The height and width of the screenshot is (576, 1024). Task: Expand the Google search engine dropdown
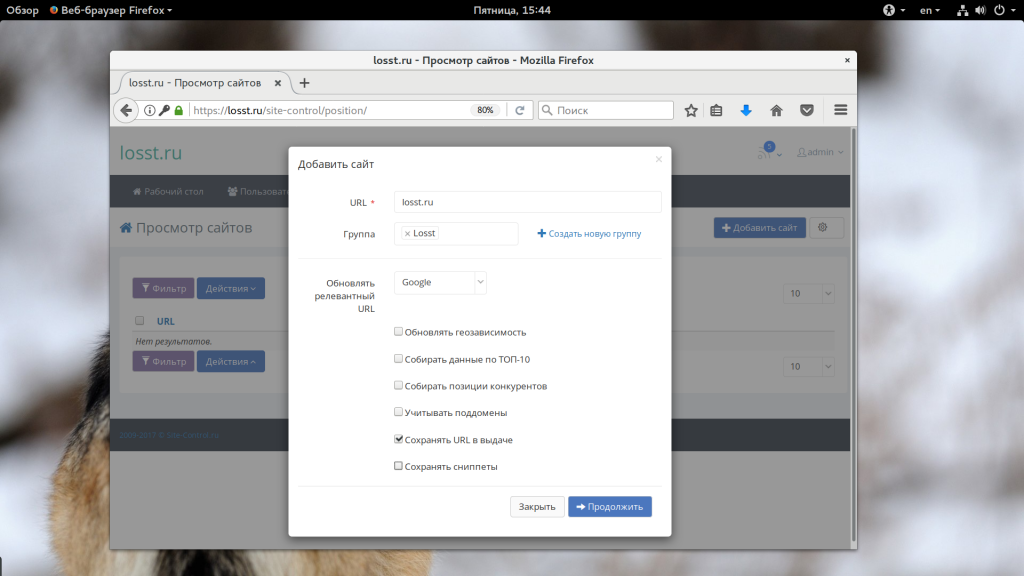(x=440, y=283)
